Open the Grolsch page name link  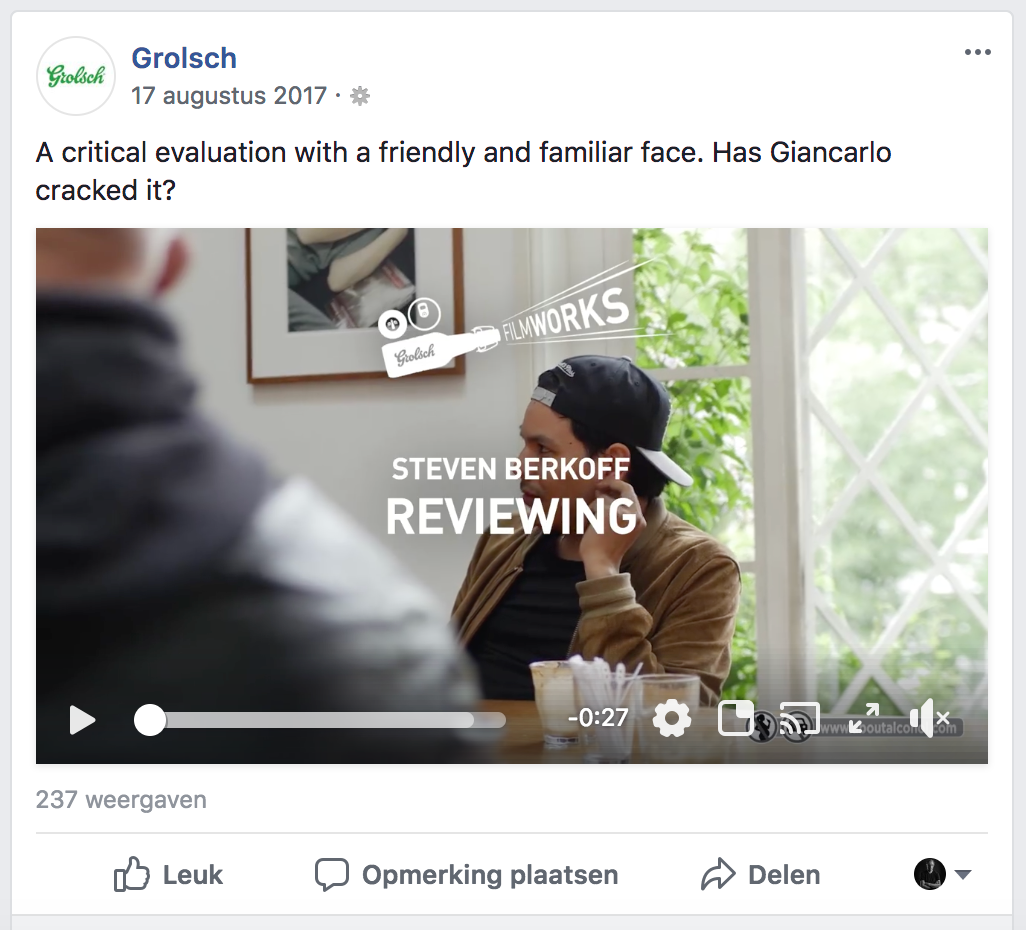[x=184, y=58]
